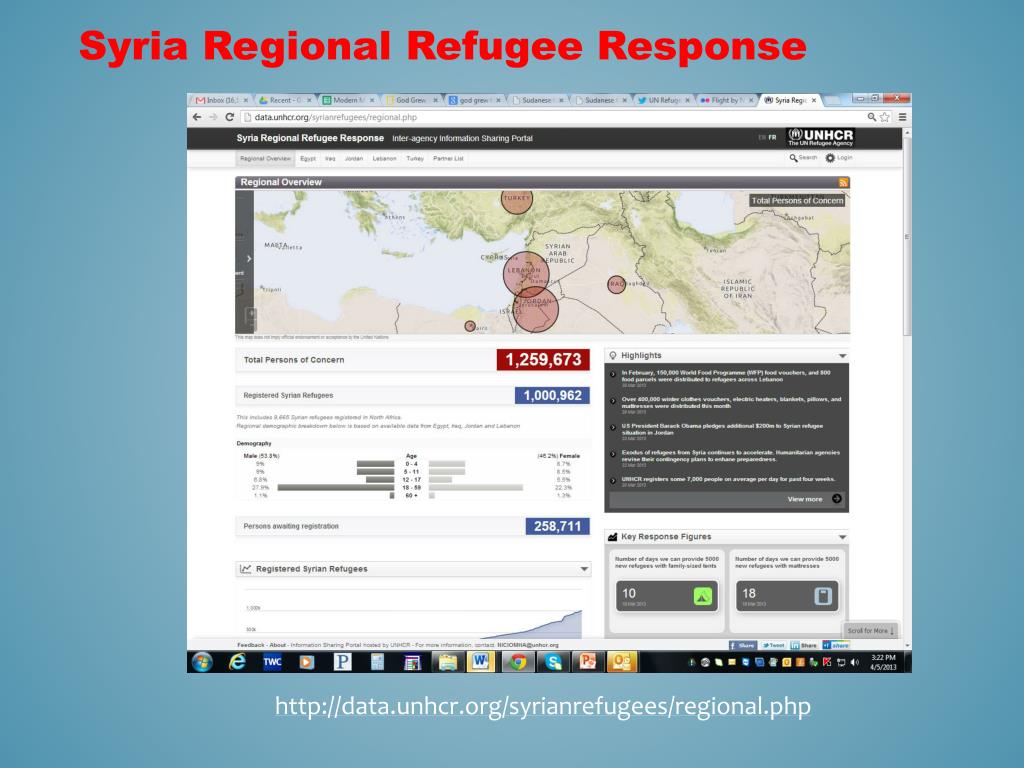Open Microsoft Word from taskbar

coord(480,662)
